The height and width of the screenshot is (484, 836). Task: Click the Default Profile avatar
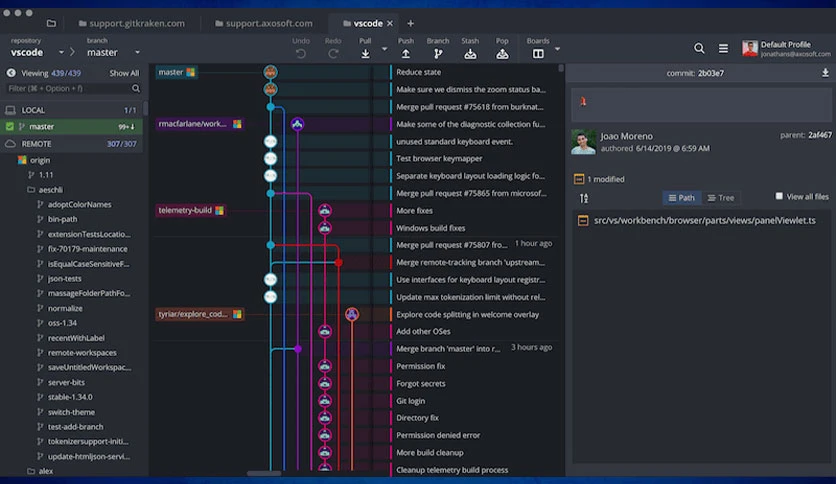pyautogui.click(x=750, y=49)
